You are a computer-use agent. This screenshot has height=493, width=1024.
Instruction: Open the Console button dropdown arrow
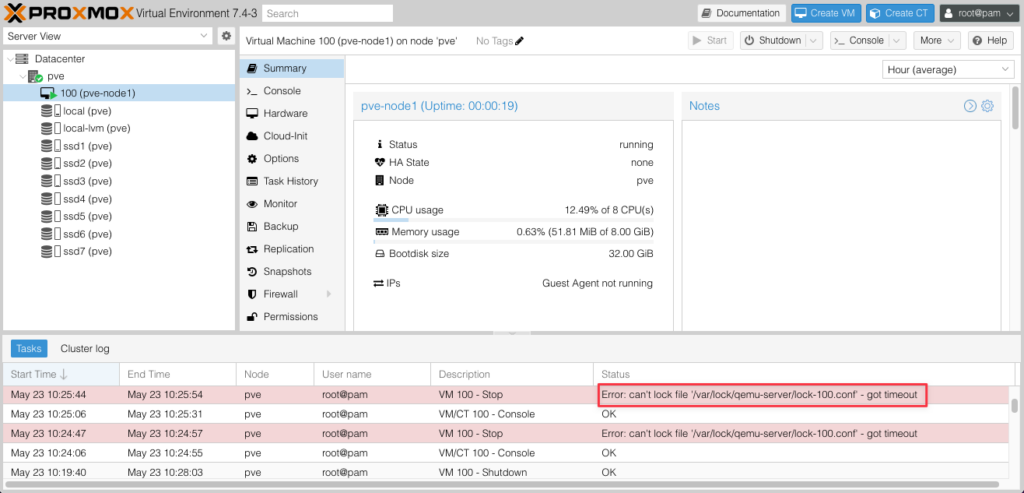[898, 40]
